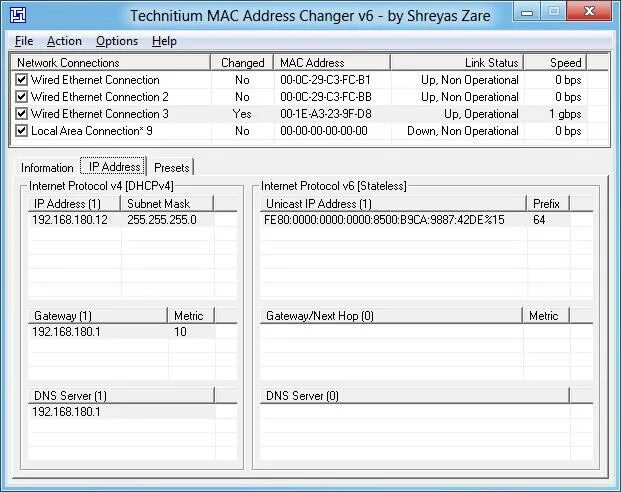Screen dimensions: 621x492
Task: Click the "1 gbps" speed value
Action: [x=565, y=114]
